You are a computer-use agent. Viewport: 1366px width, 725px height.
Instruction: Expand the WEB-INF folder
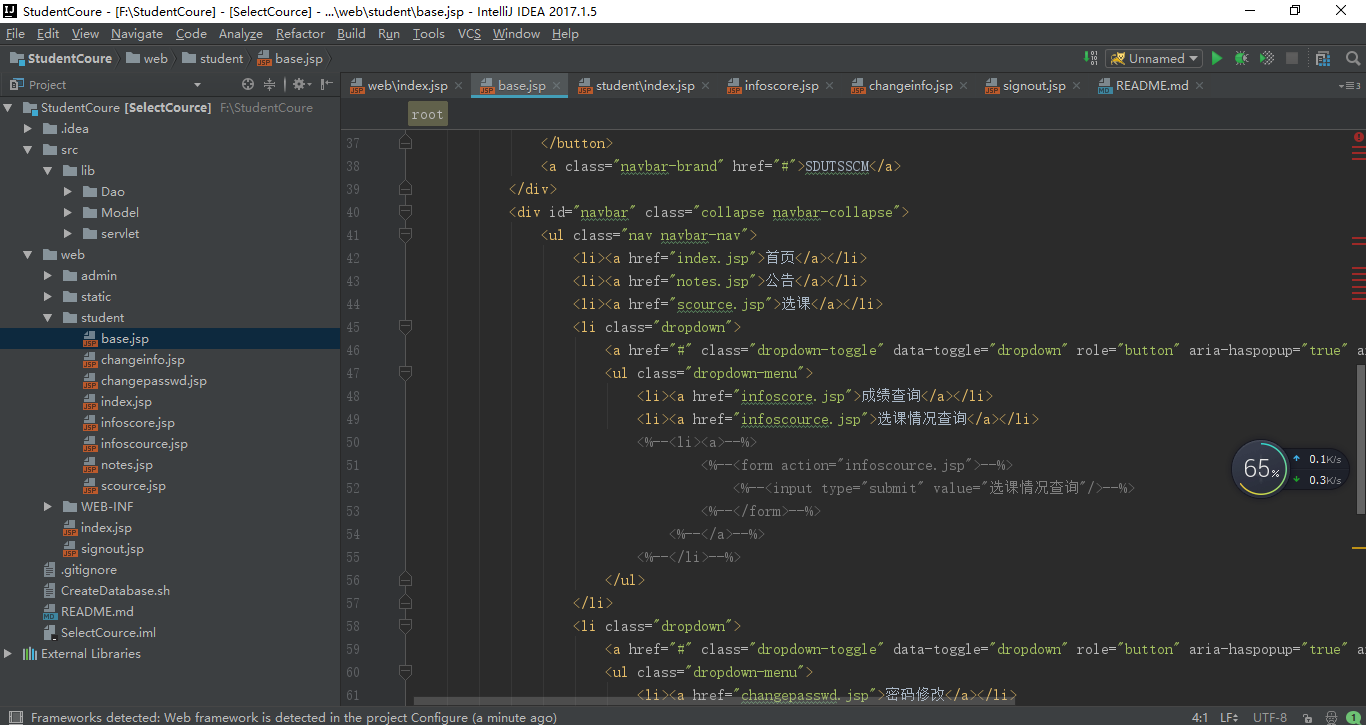48,506
